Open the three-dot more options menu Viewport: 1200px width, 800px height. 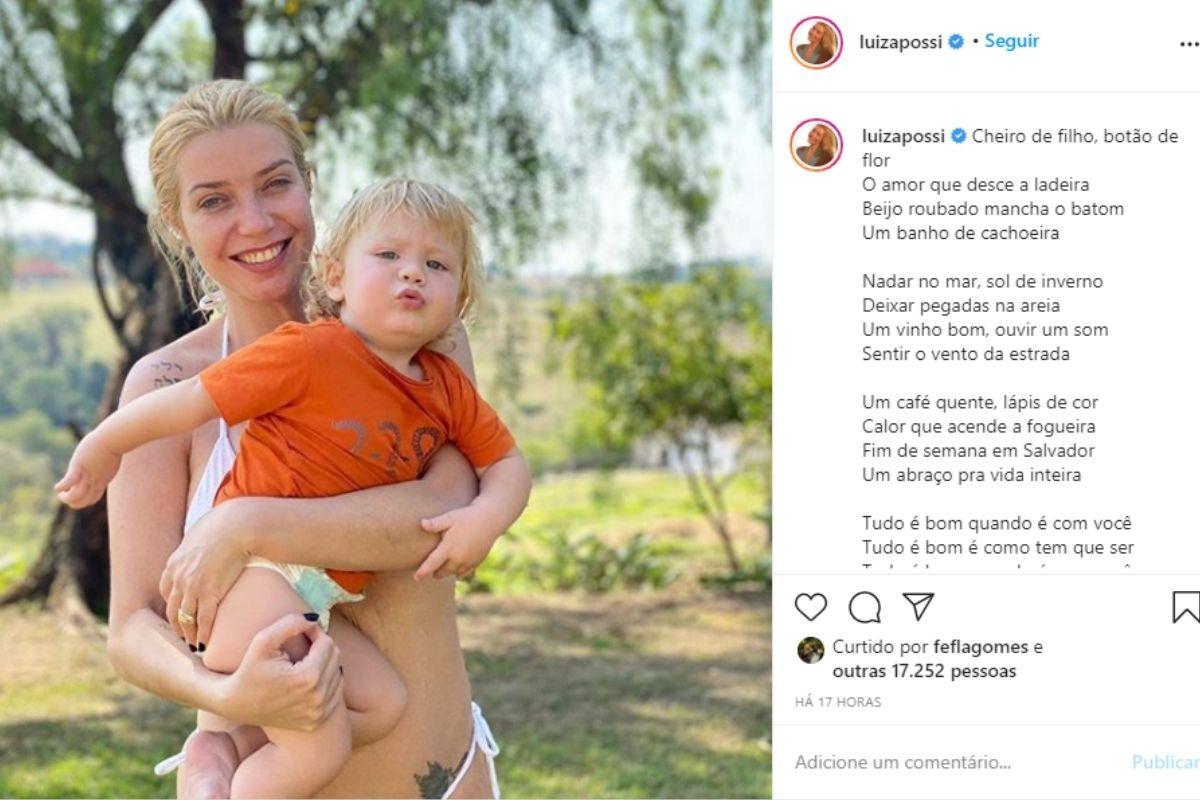[x=1188, y=44]
